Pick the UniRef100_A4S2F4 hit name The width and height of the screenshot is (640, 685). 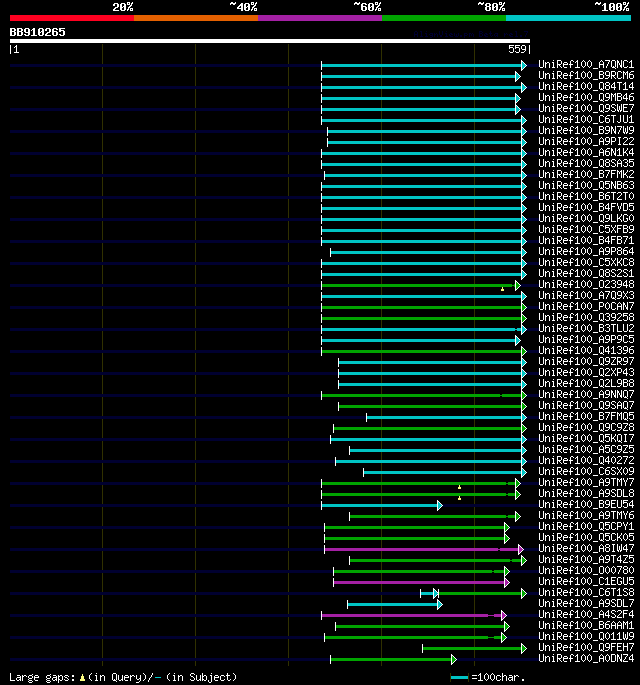tap(586, 614)
